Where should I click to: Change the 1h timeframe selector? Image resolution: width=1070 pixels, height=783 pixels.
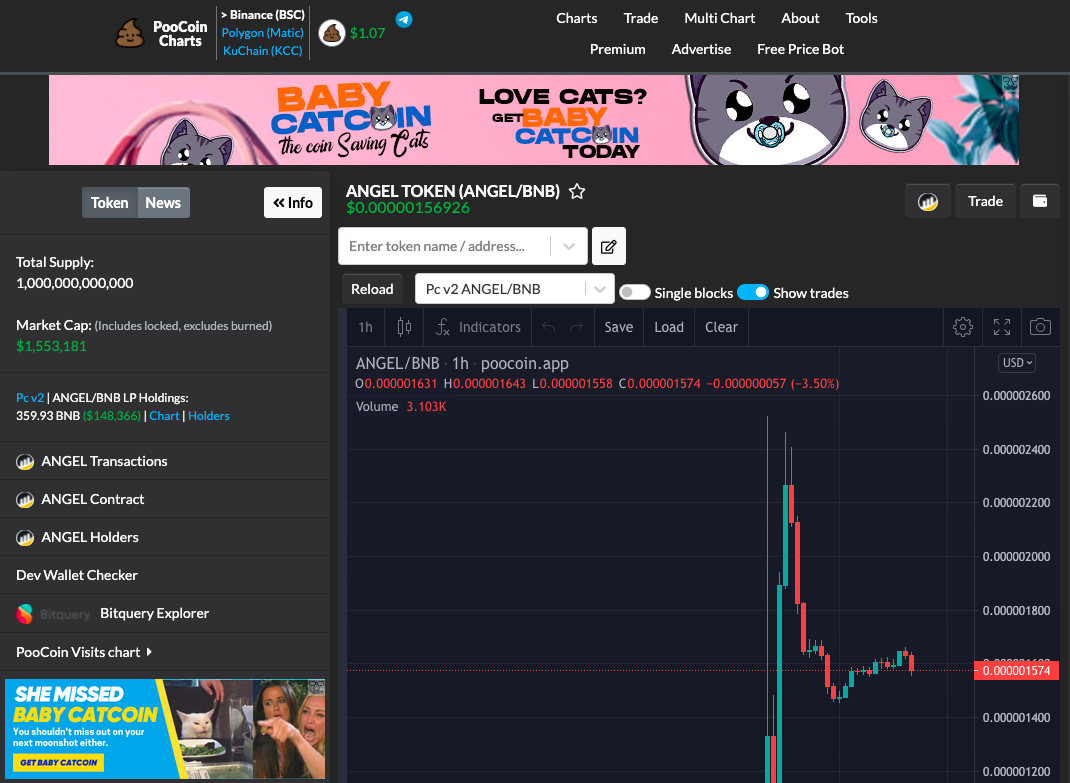[366, 327]
